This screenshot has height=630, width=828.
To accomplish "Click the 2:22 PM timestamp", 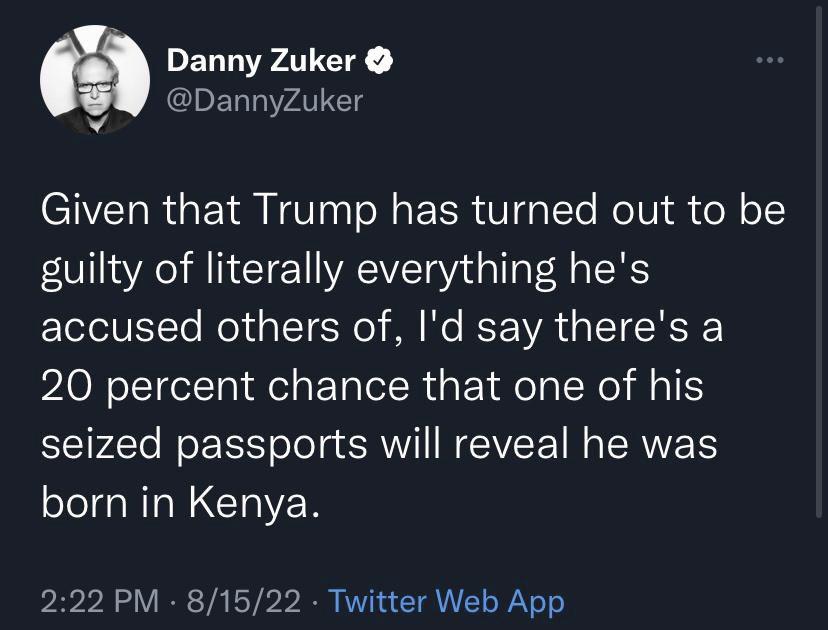I will (100, 601).
